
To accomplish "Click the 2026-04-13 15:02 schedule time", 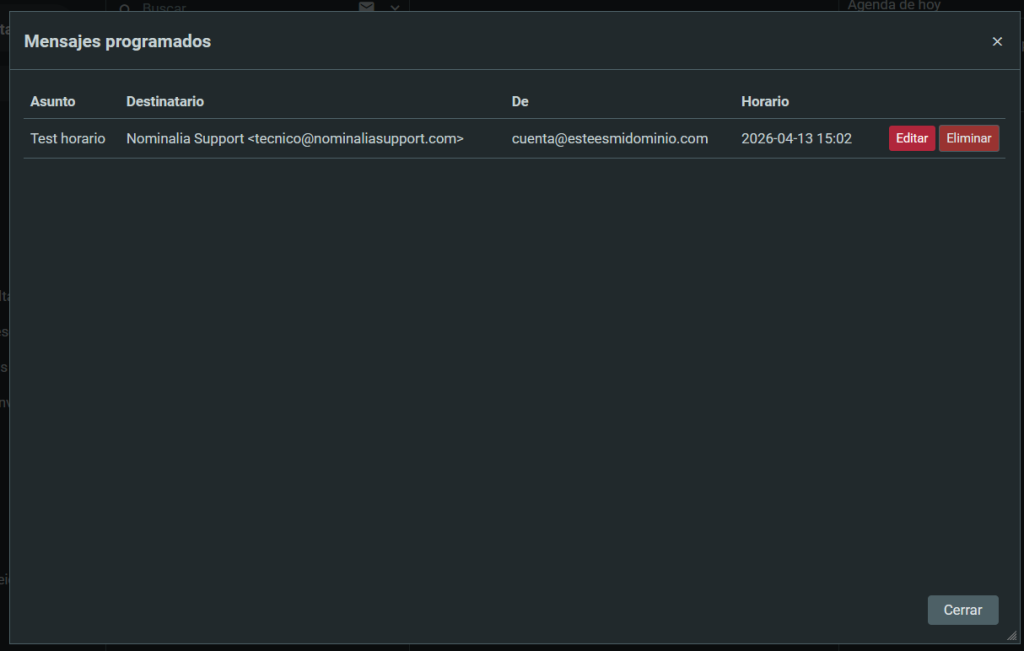I will tap(796, 139).
